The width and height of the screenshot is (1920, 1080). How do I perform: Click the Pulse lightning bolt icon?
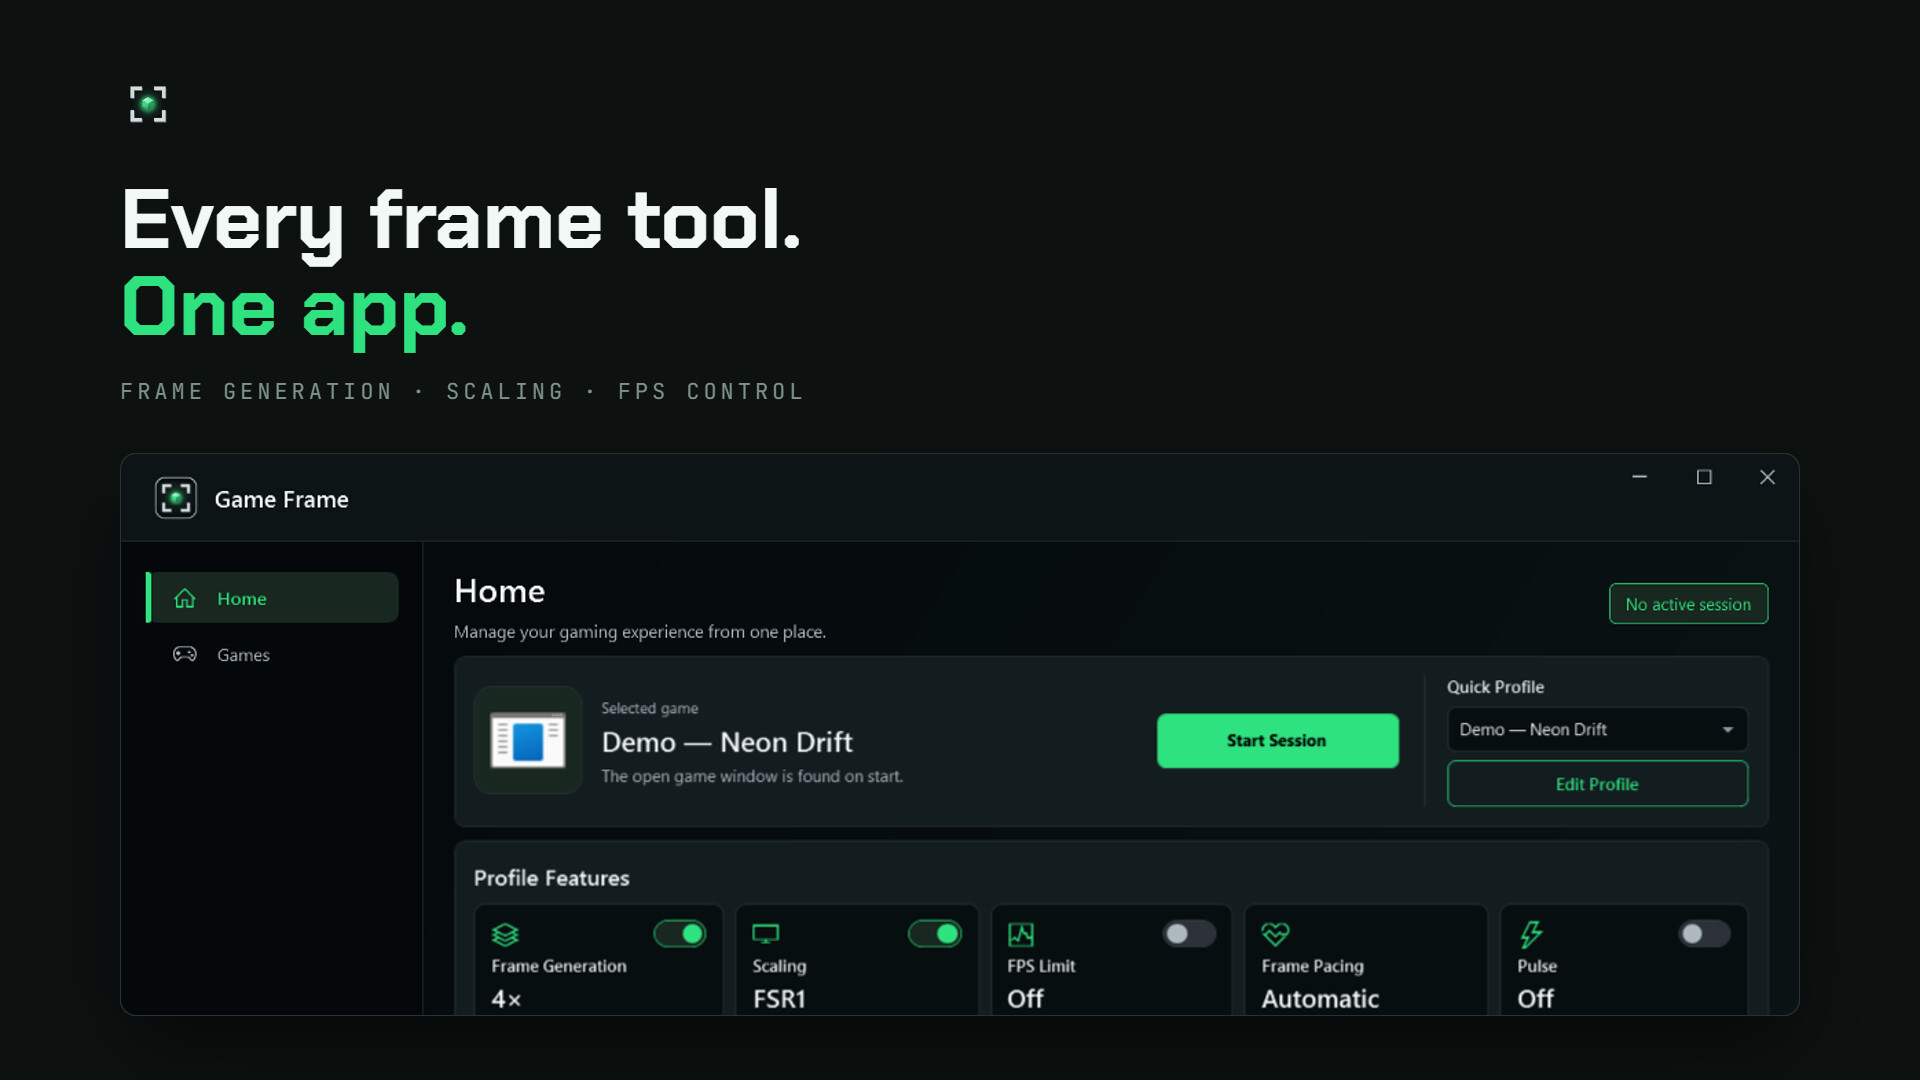(x=1531, y=934)
